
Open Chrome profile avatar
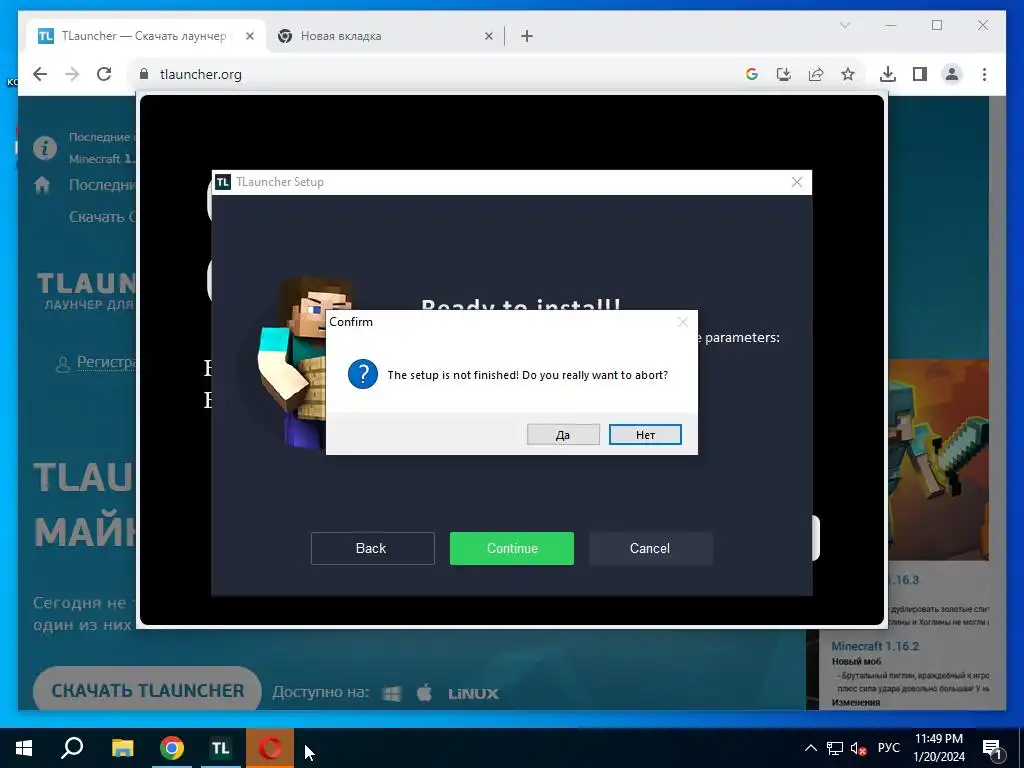952,74
